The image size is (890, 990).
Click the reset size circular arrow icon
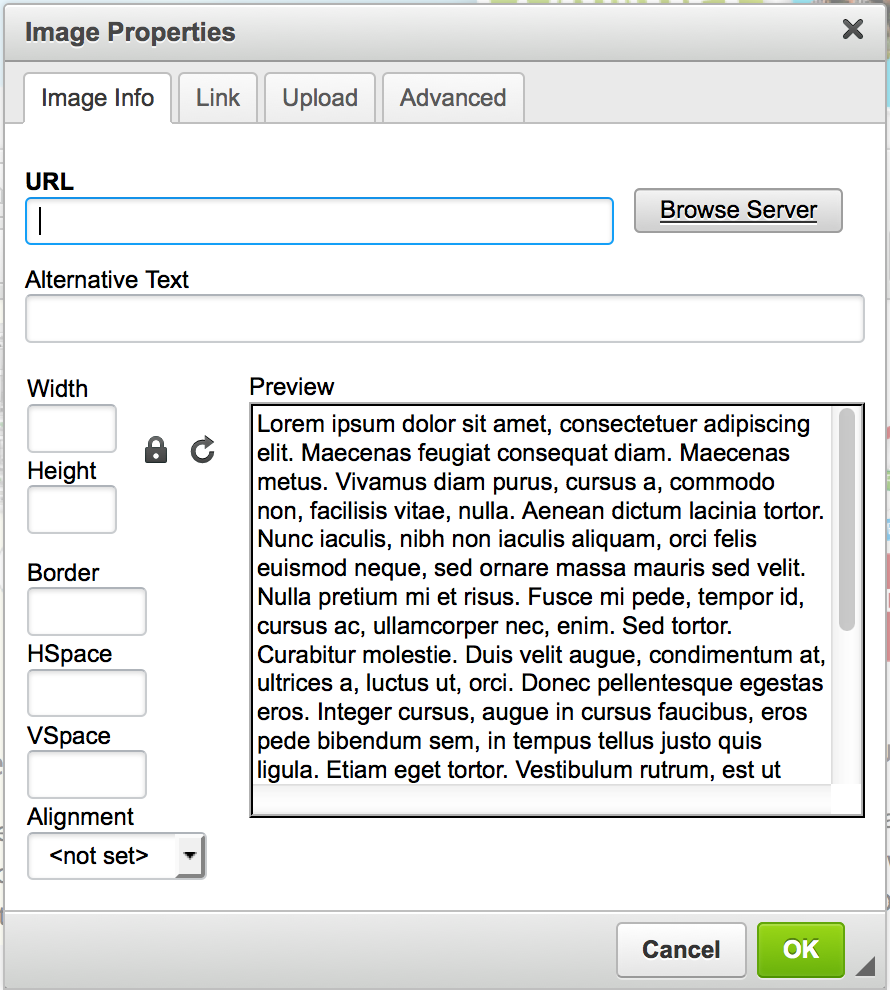(x=203, y=450)
